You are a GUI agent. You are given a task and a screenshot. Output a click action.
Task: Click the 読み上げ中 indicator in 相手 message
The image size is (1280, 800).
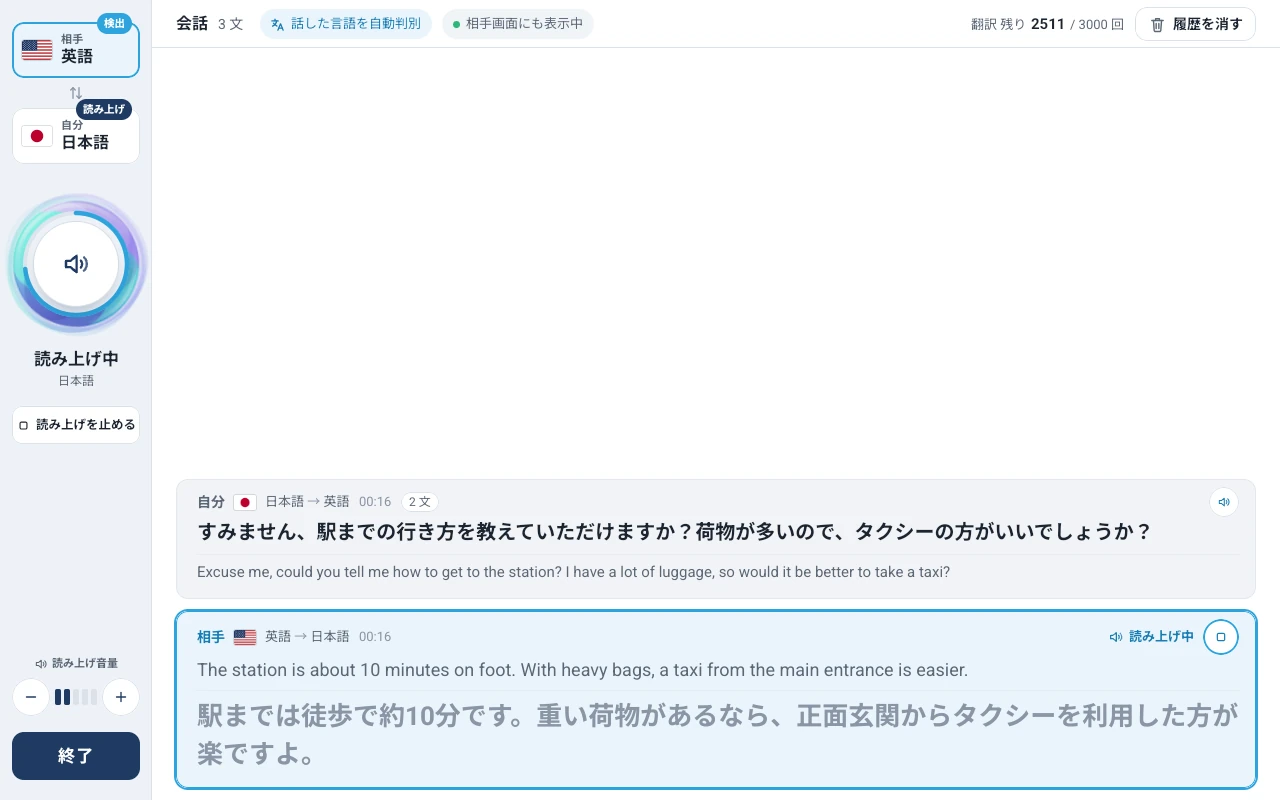pyautogui.click(x=1152, y=637)
